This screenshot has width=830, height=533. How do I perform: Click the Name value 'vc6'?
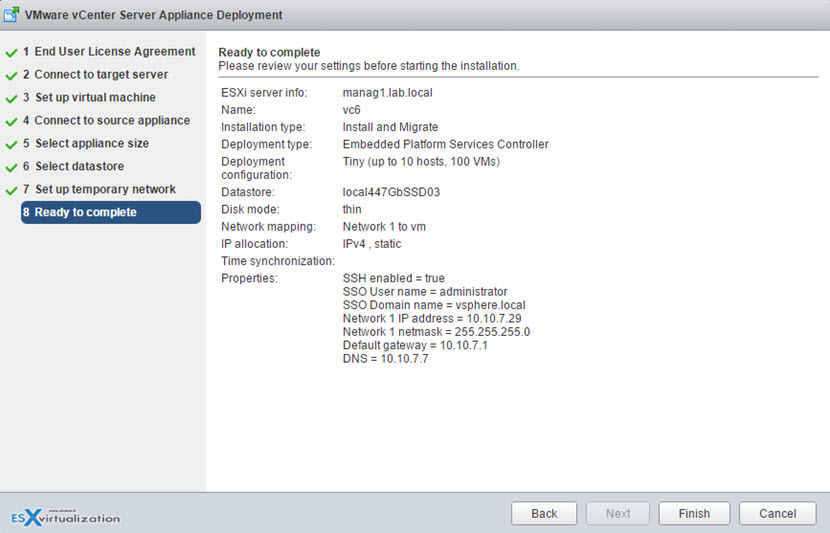(351, 110)
